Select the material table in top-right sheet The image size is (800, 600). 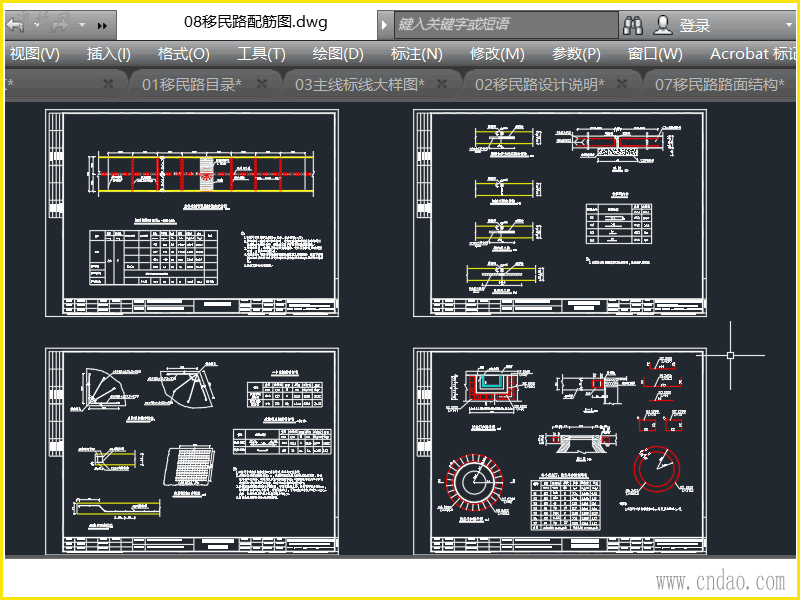(618, 223)
